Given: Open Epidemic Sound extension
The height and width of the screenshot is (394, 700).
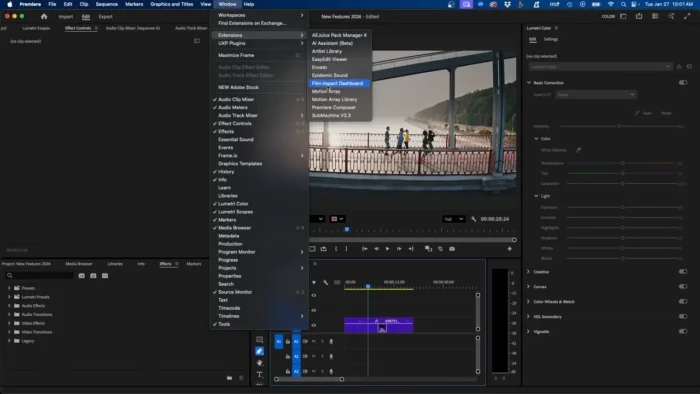Looking at the screenshot, I should (329, 75).
